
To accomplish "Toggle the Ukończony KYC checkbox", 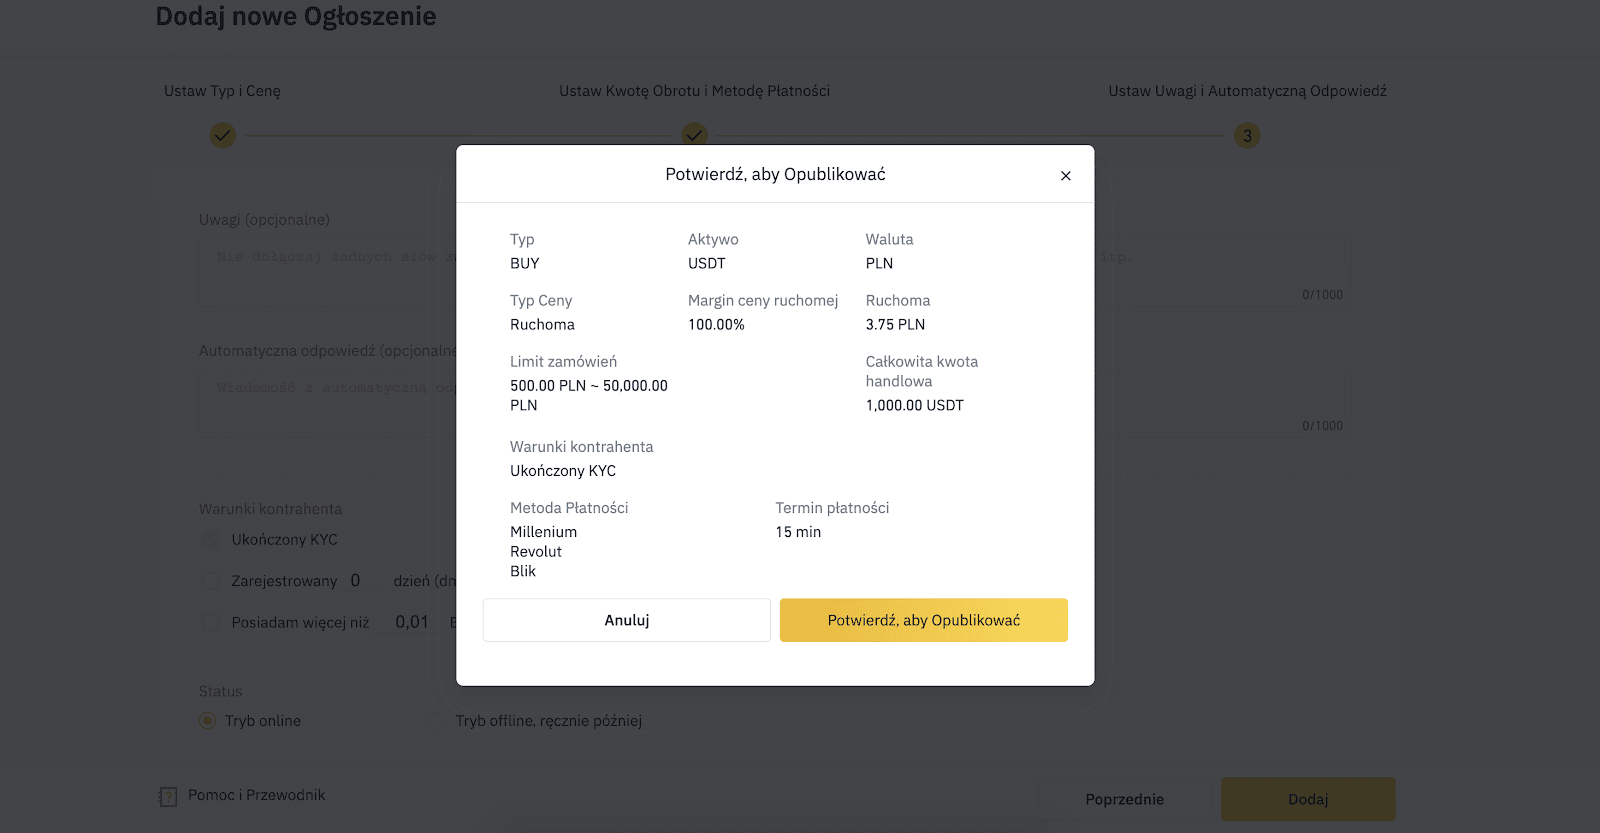I will 210,539.
